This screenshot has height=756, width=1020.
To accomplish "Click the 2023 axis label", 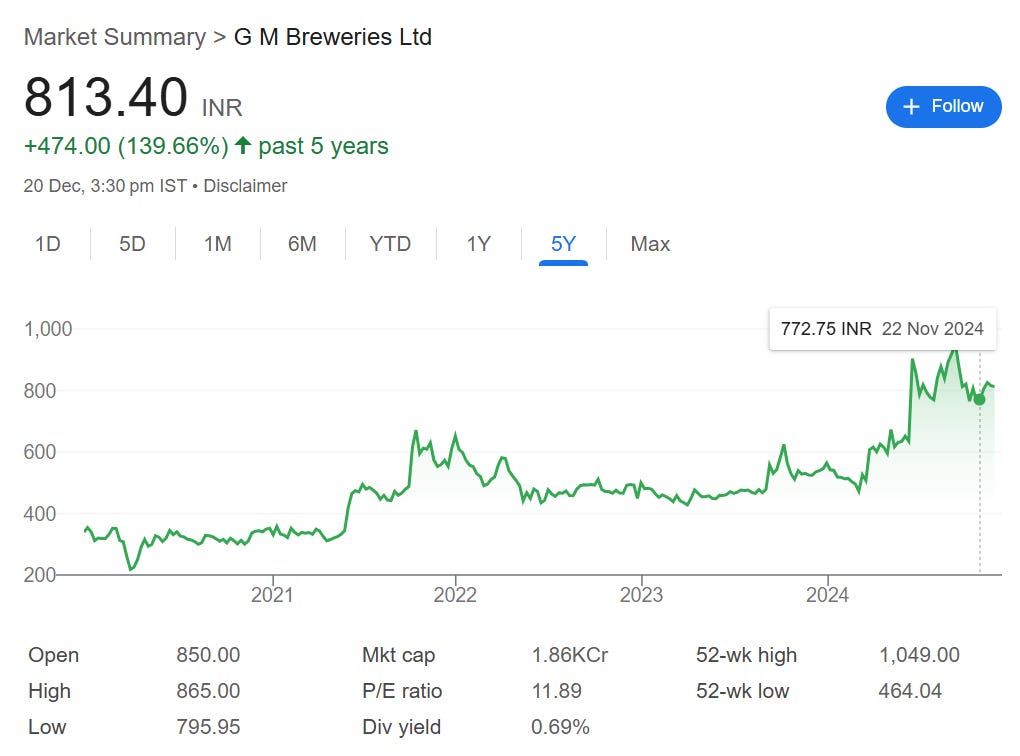I will point(641,595).
